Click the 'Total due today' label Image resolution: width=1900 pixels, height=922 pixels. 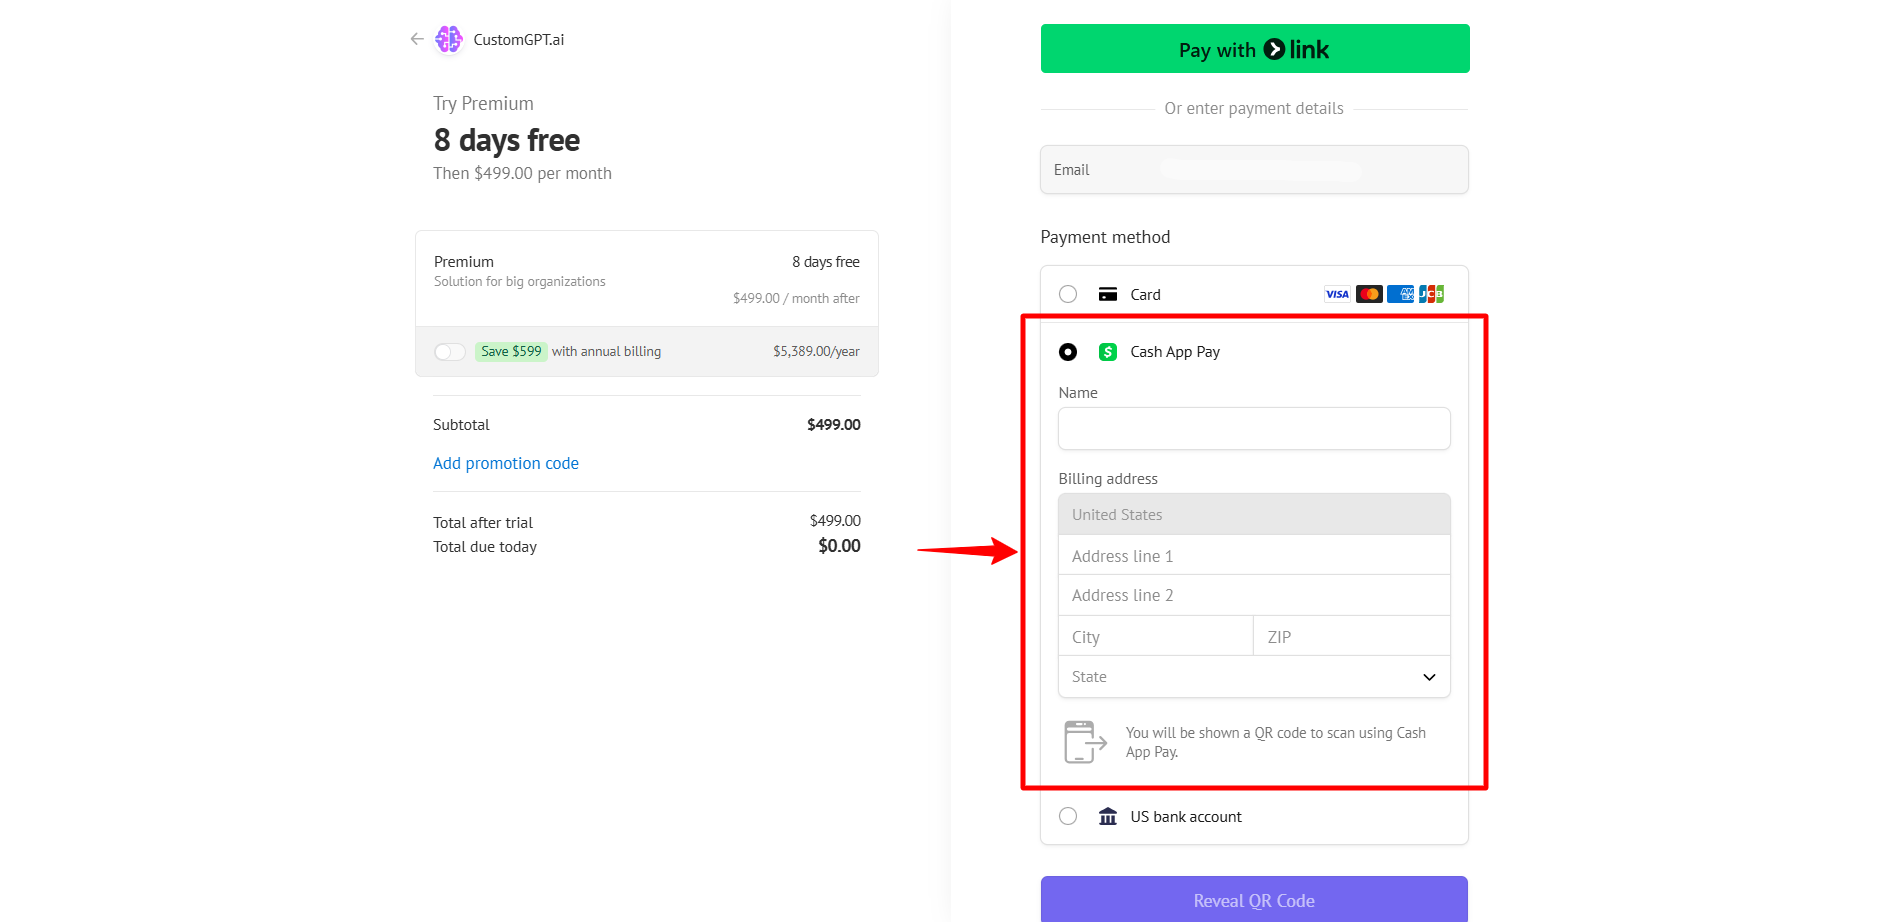485,547
